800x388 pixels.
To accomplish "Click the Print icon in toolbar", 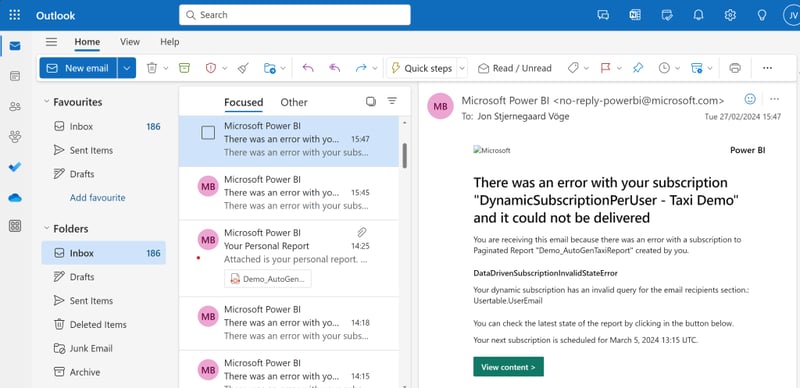I will point(735,68).
